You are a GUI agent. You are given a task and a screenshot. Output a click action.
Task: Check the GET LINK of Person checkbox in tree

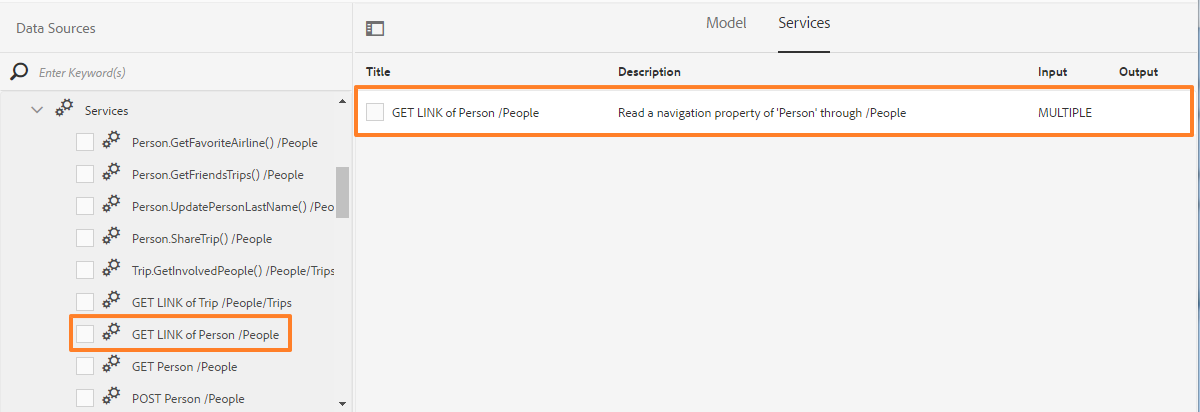[85, 334]
